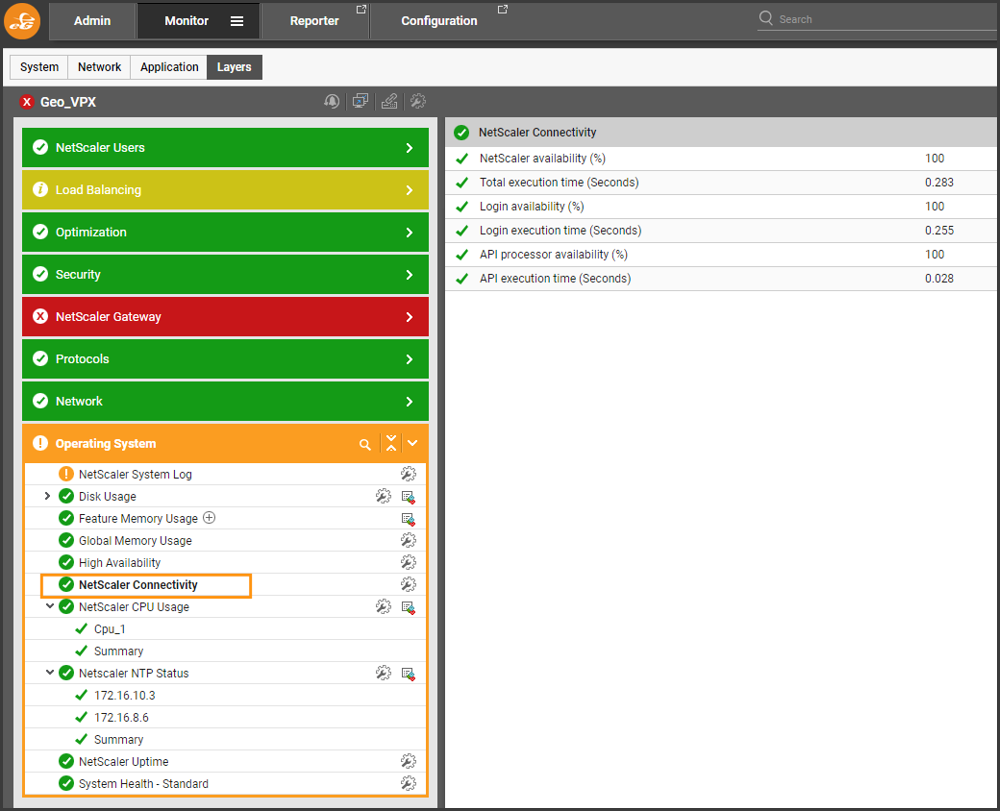This screenshot has width=1000, height=811.
Task: Click the edit pencil icon beside Geo_VPX
Action: pyautogui.click(x=389, y=101)
